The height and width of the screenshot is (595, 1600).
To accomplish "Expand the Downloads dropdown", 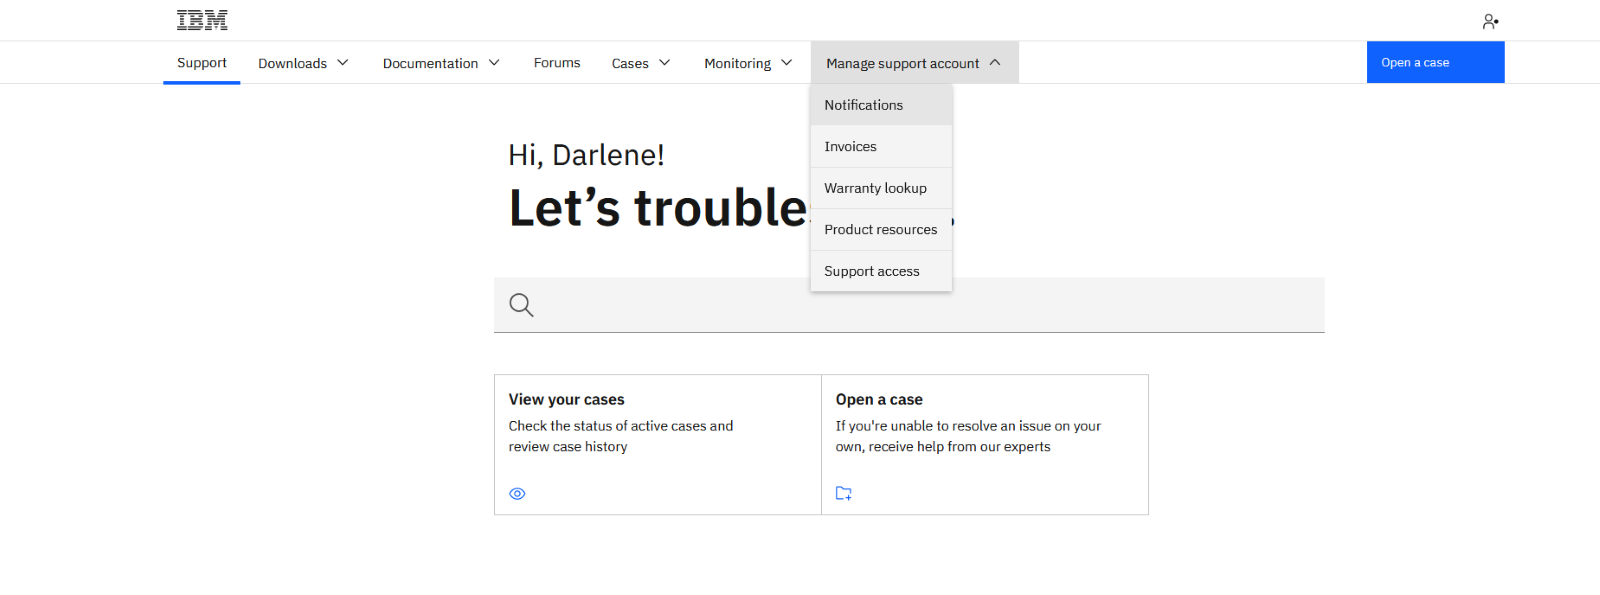I will (303, 63).
